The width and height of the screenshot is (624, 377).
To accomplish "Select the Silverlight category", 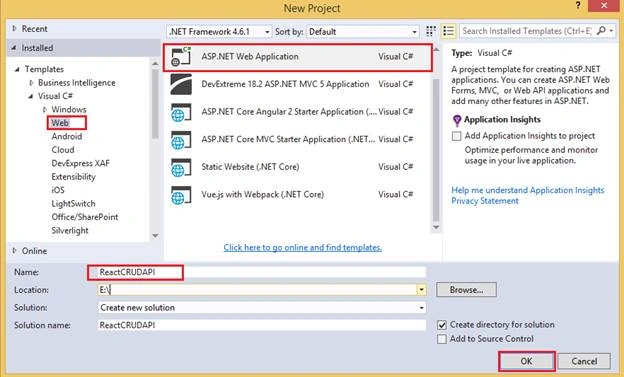I will [x=70, y=230].
